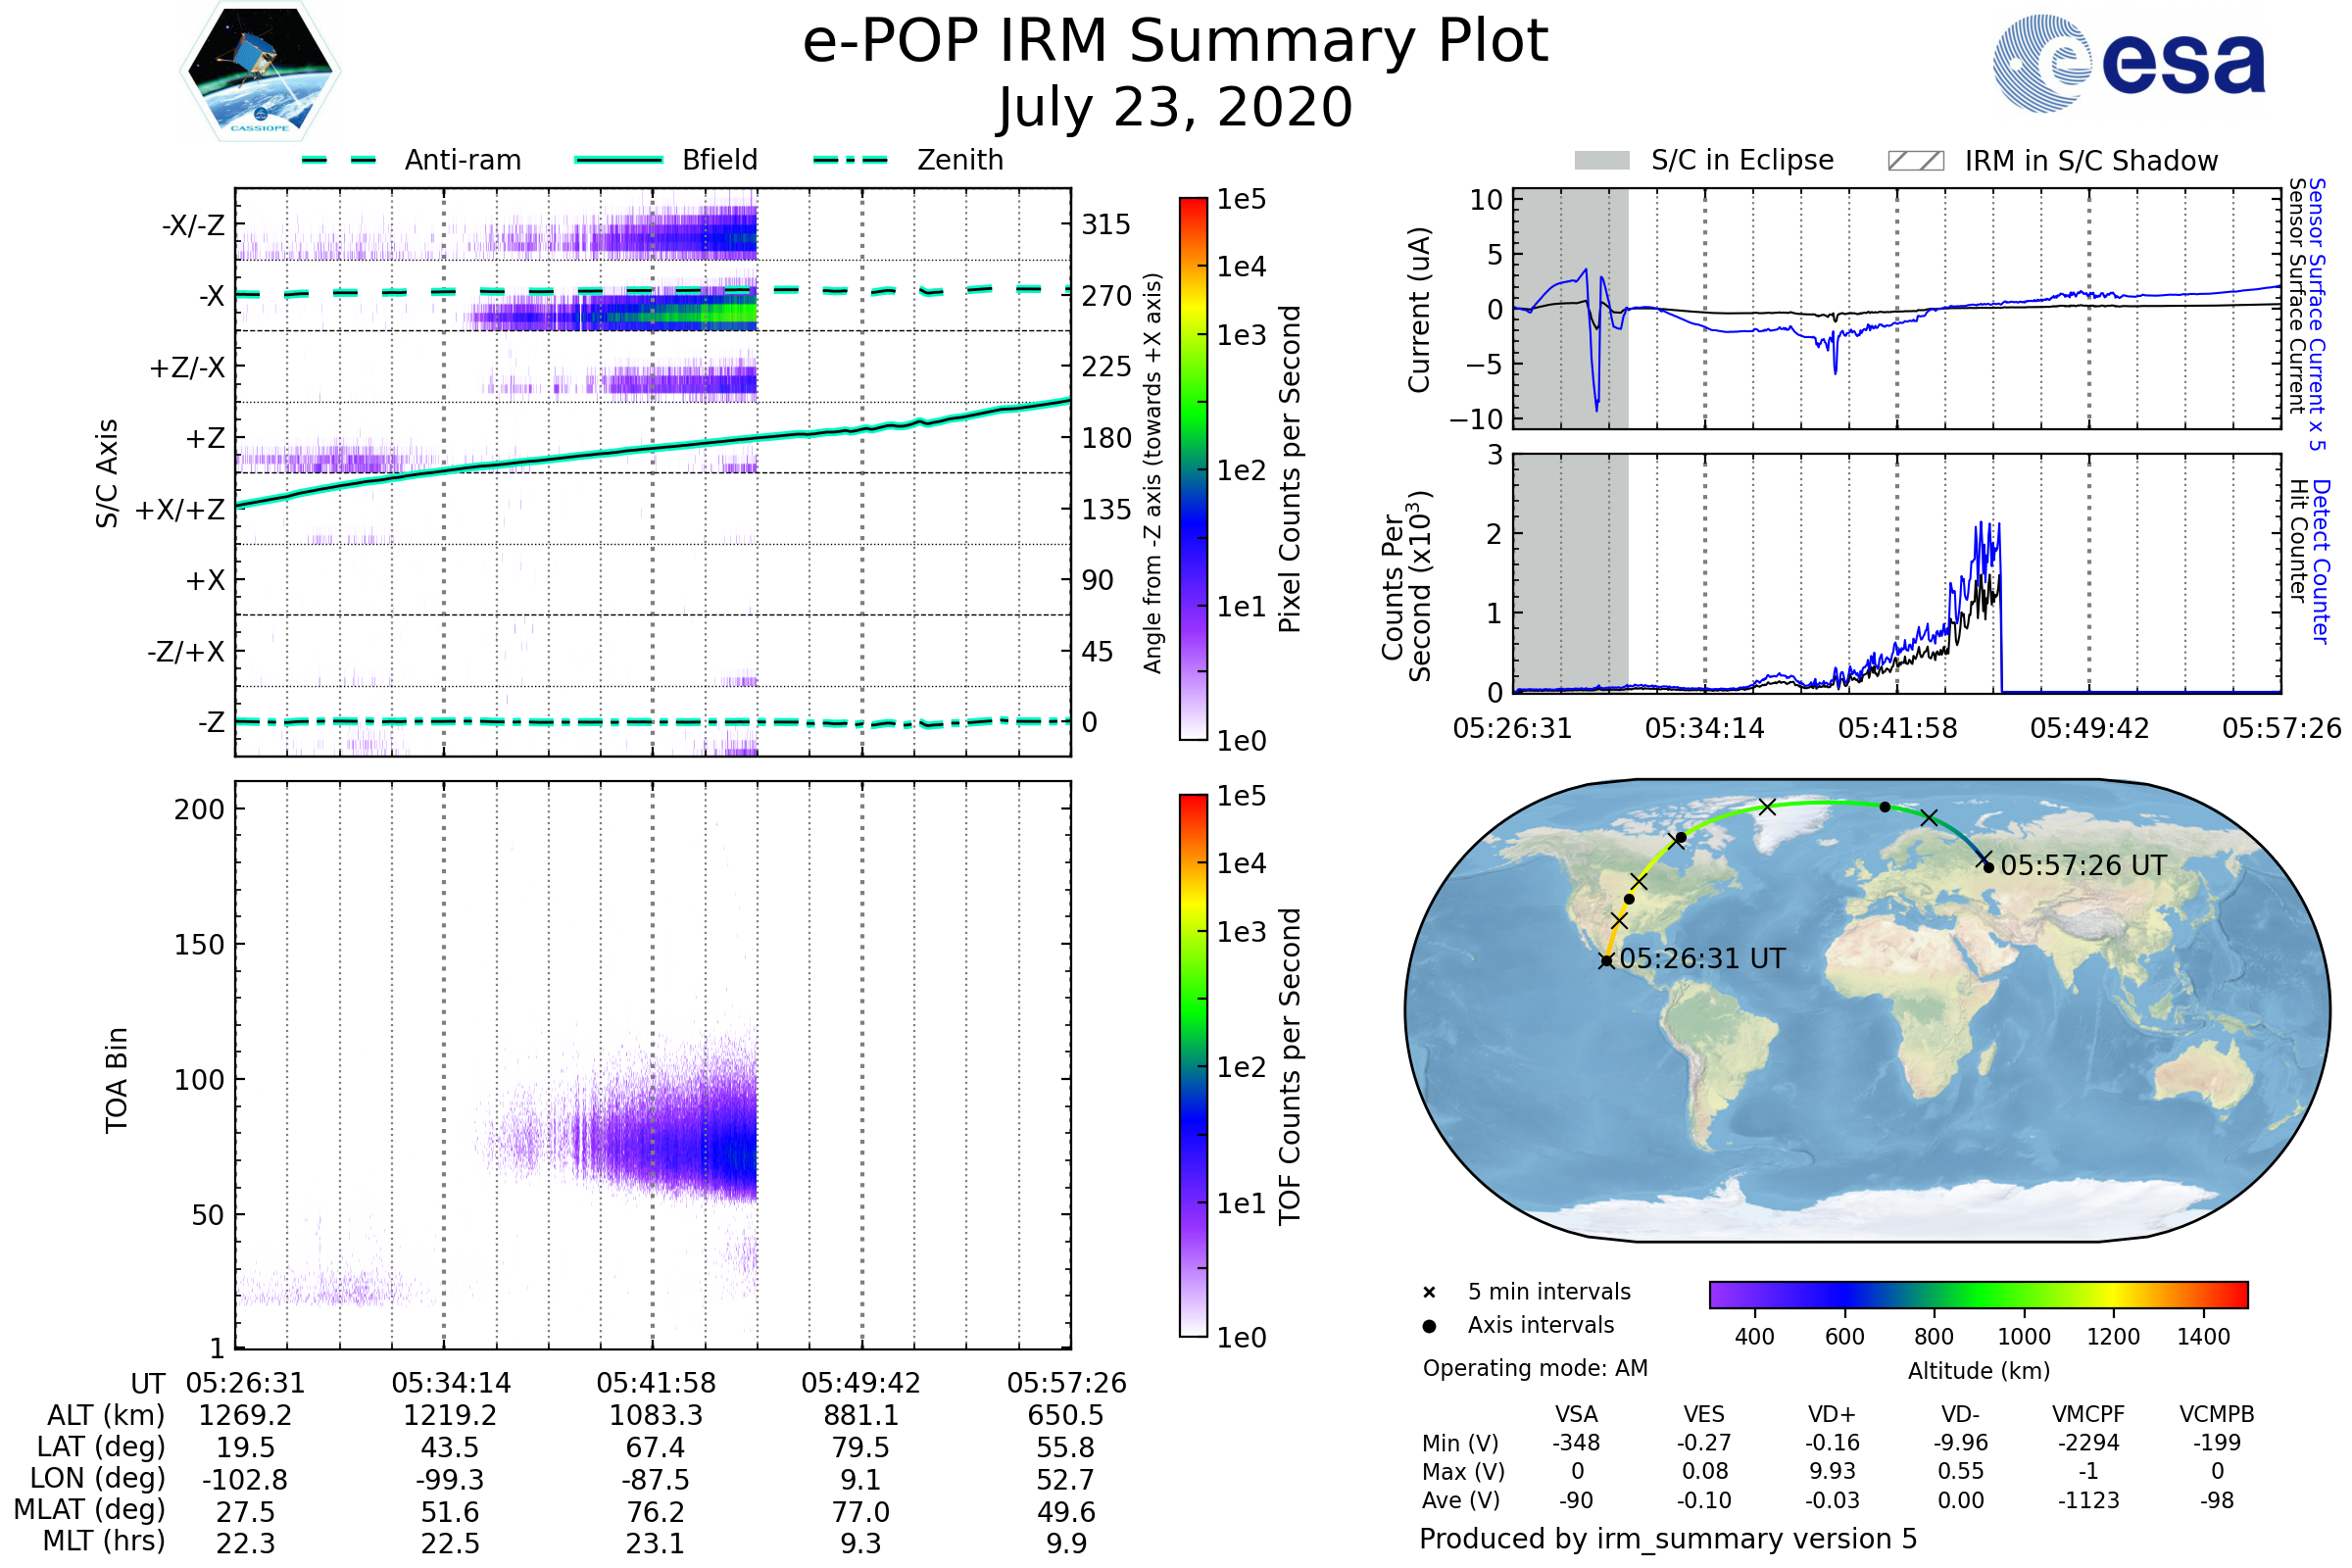Click the TOA Bin axis label
2352x1568 pixels.
117,1079
